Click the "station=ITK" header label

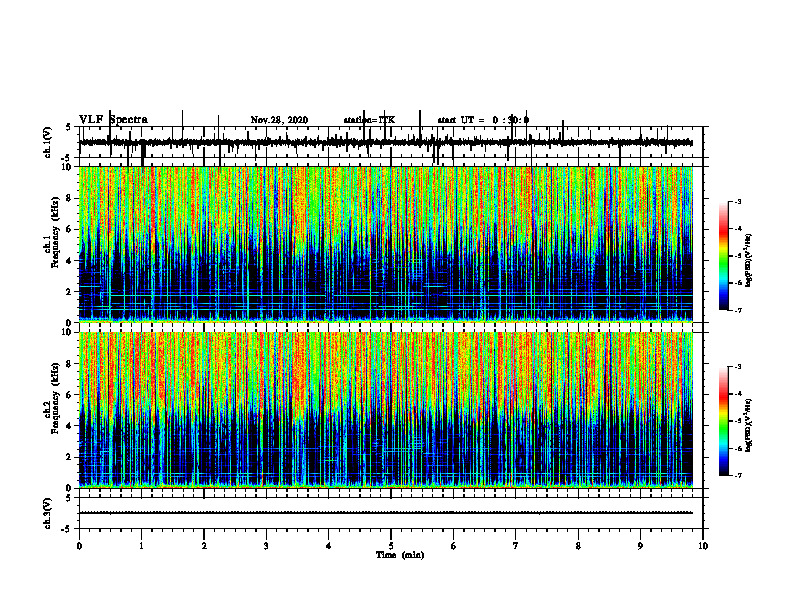click(x=369, y=120)
